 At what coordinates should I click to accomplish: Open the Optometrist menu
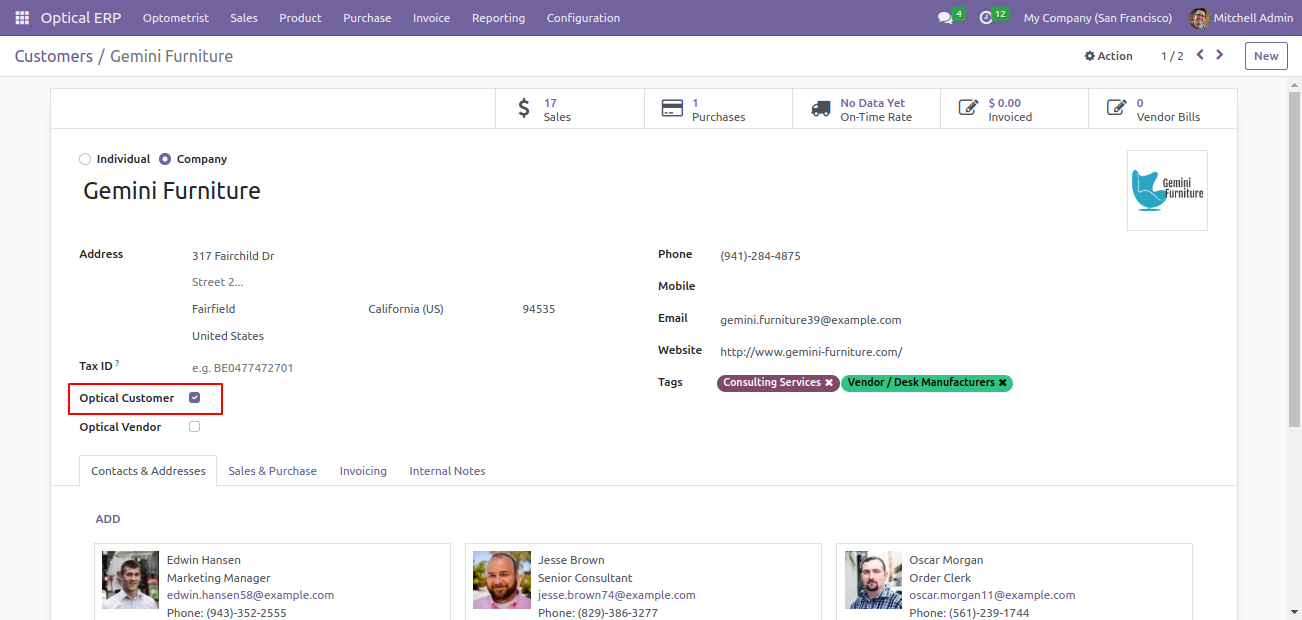pyautogui.click(x=176, y=18)
